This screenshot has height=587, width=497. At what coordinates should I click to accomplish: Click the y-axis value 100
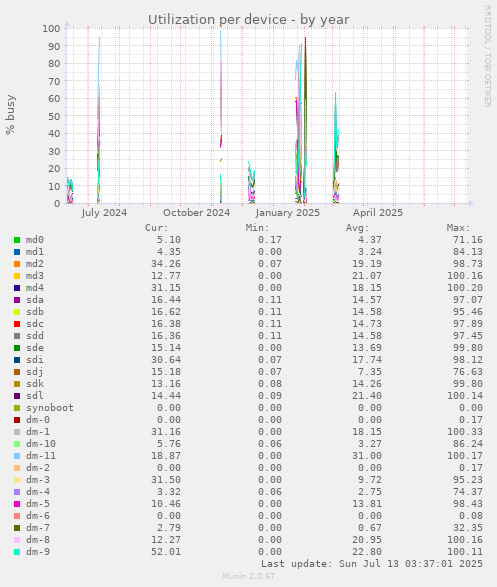[51, 28]
